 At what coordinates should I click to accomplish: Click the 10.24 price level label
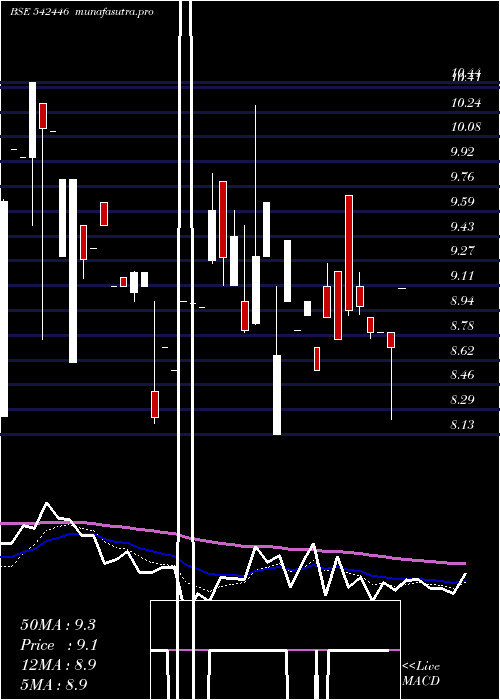coord(466,103)
